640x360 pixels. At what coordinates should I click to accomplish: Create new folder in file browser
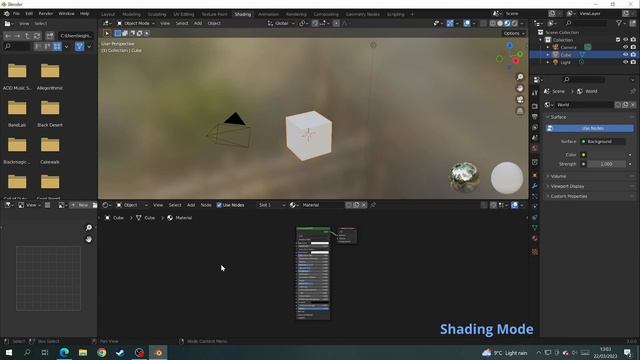(50, 36)
